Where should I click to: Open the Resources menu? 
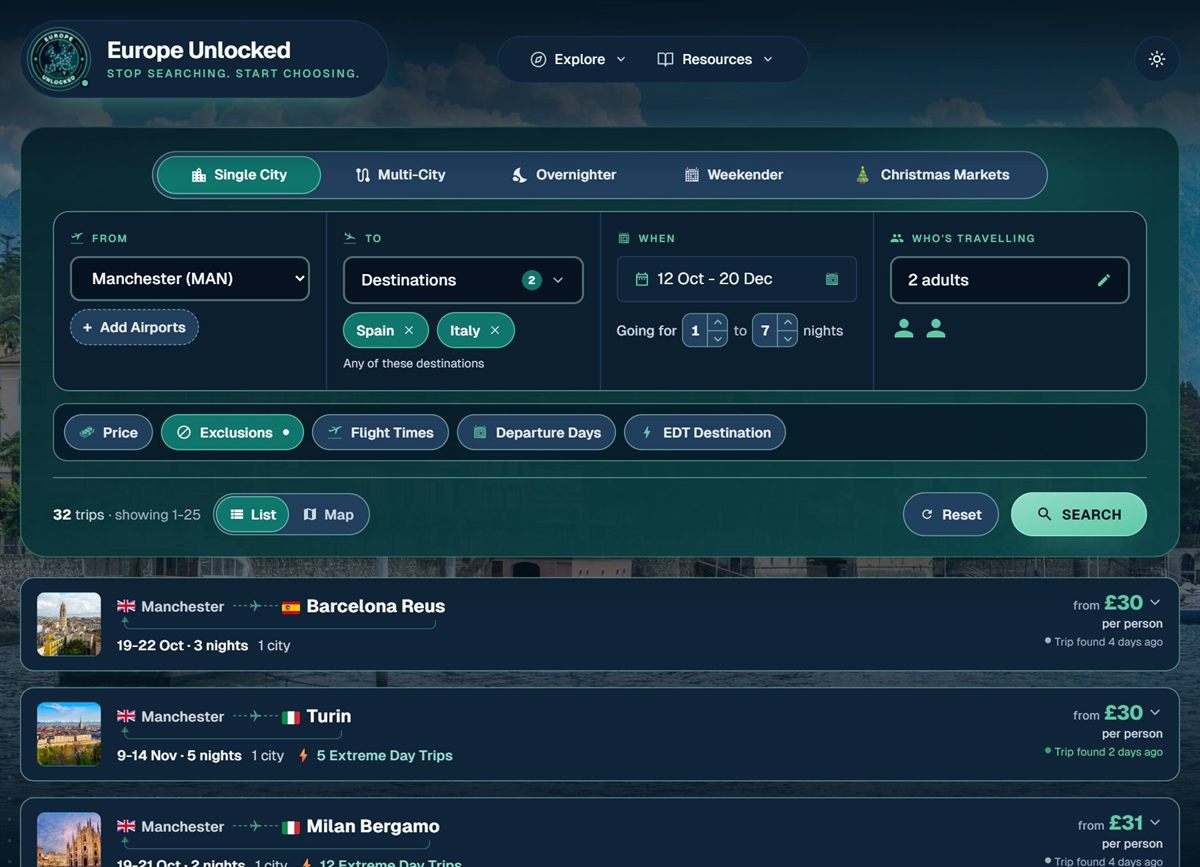coord(715,59)
